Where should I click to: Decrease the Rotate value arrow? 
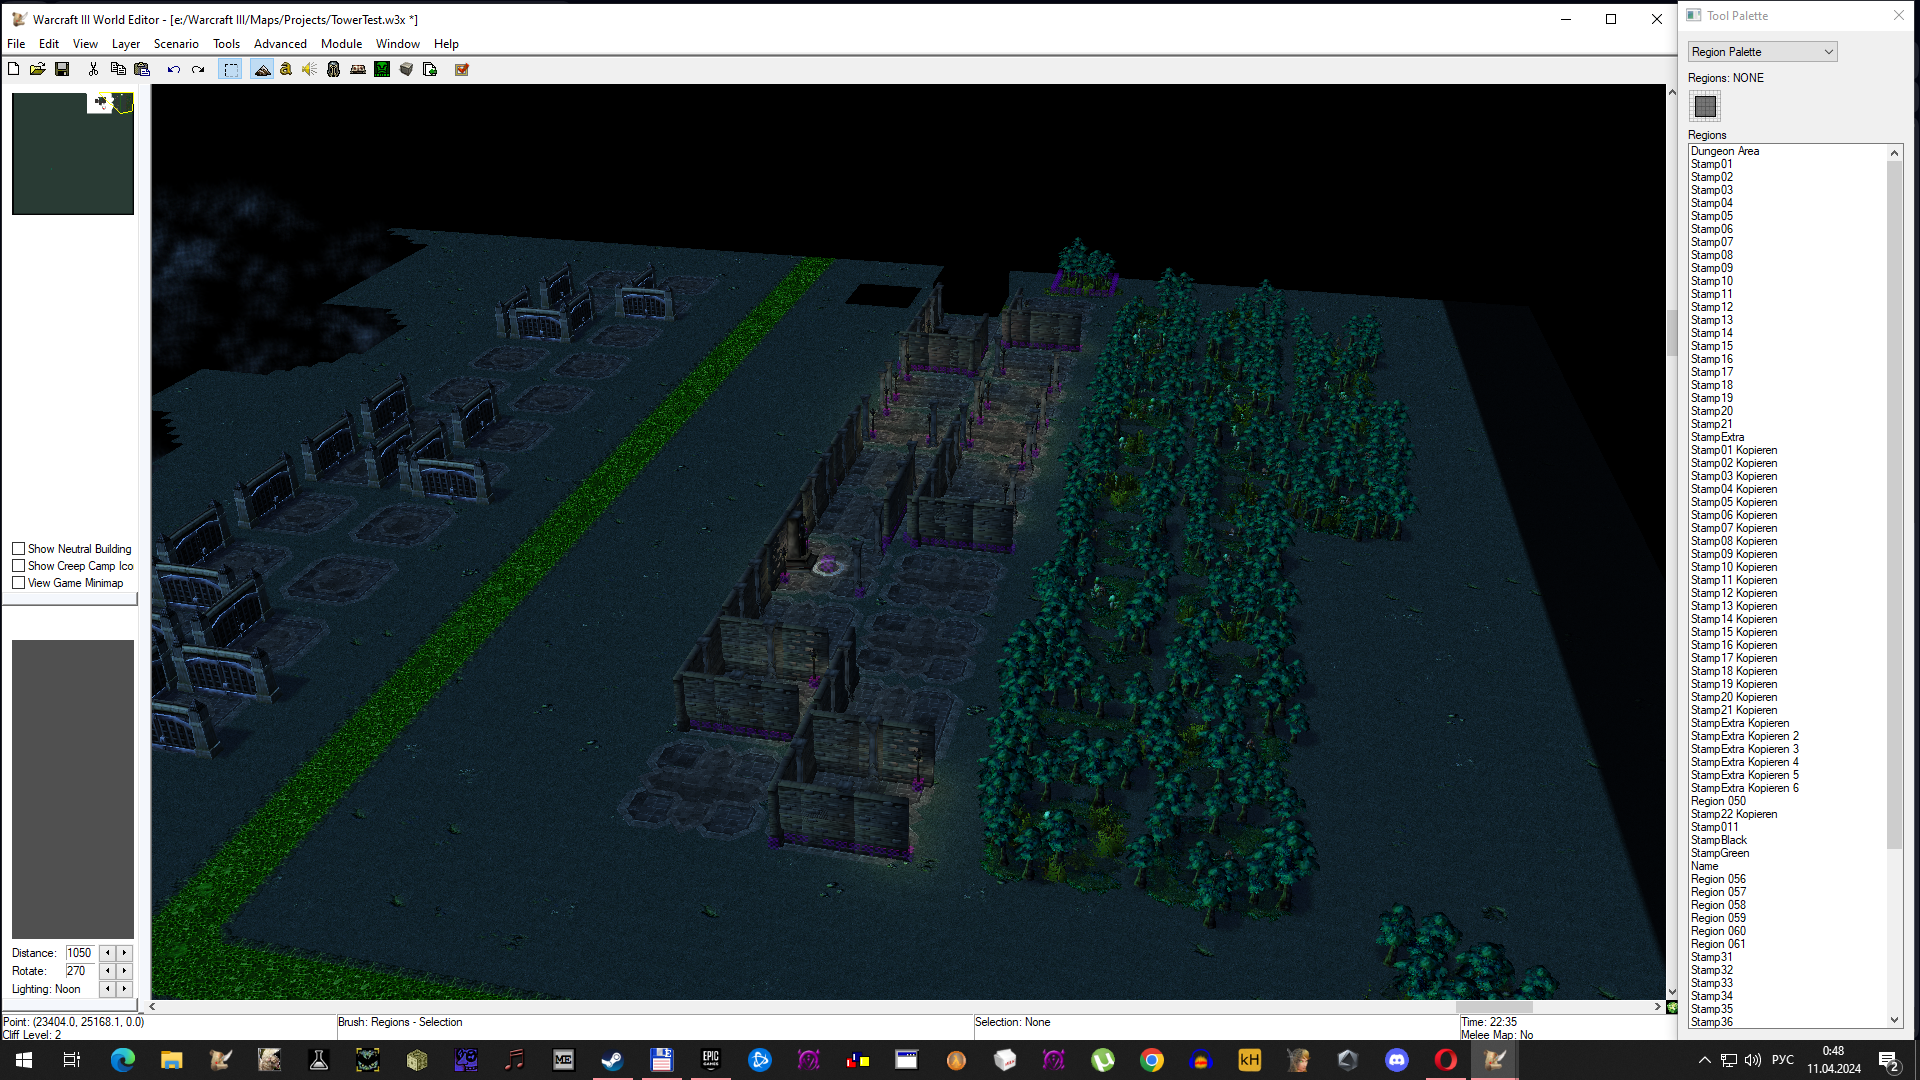pos(108,971)
